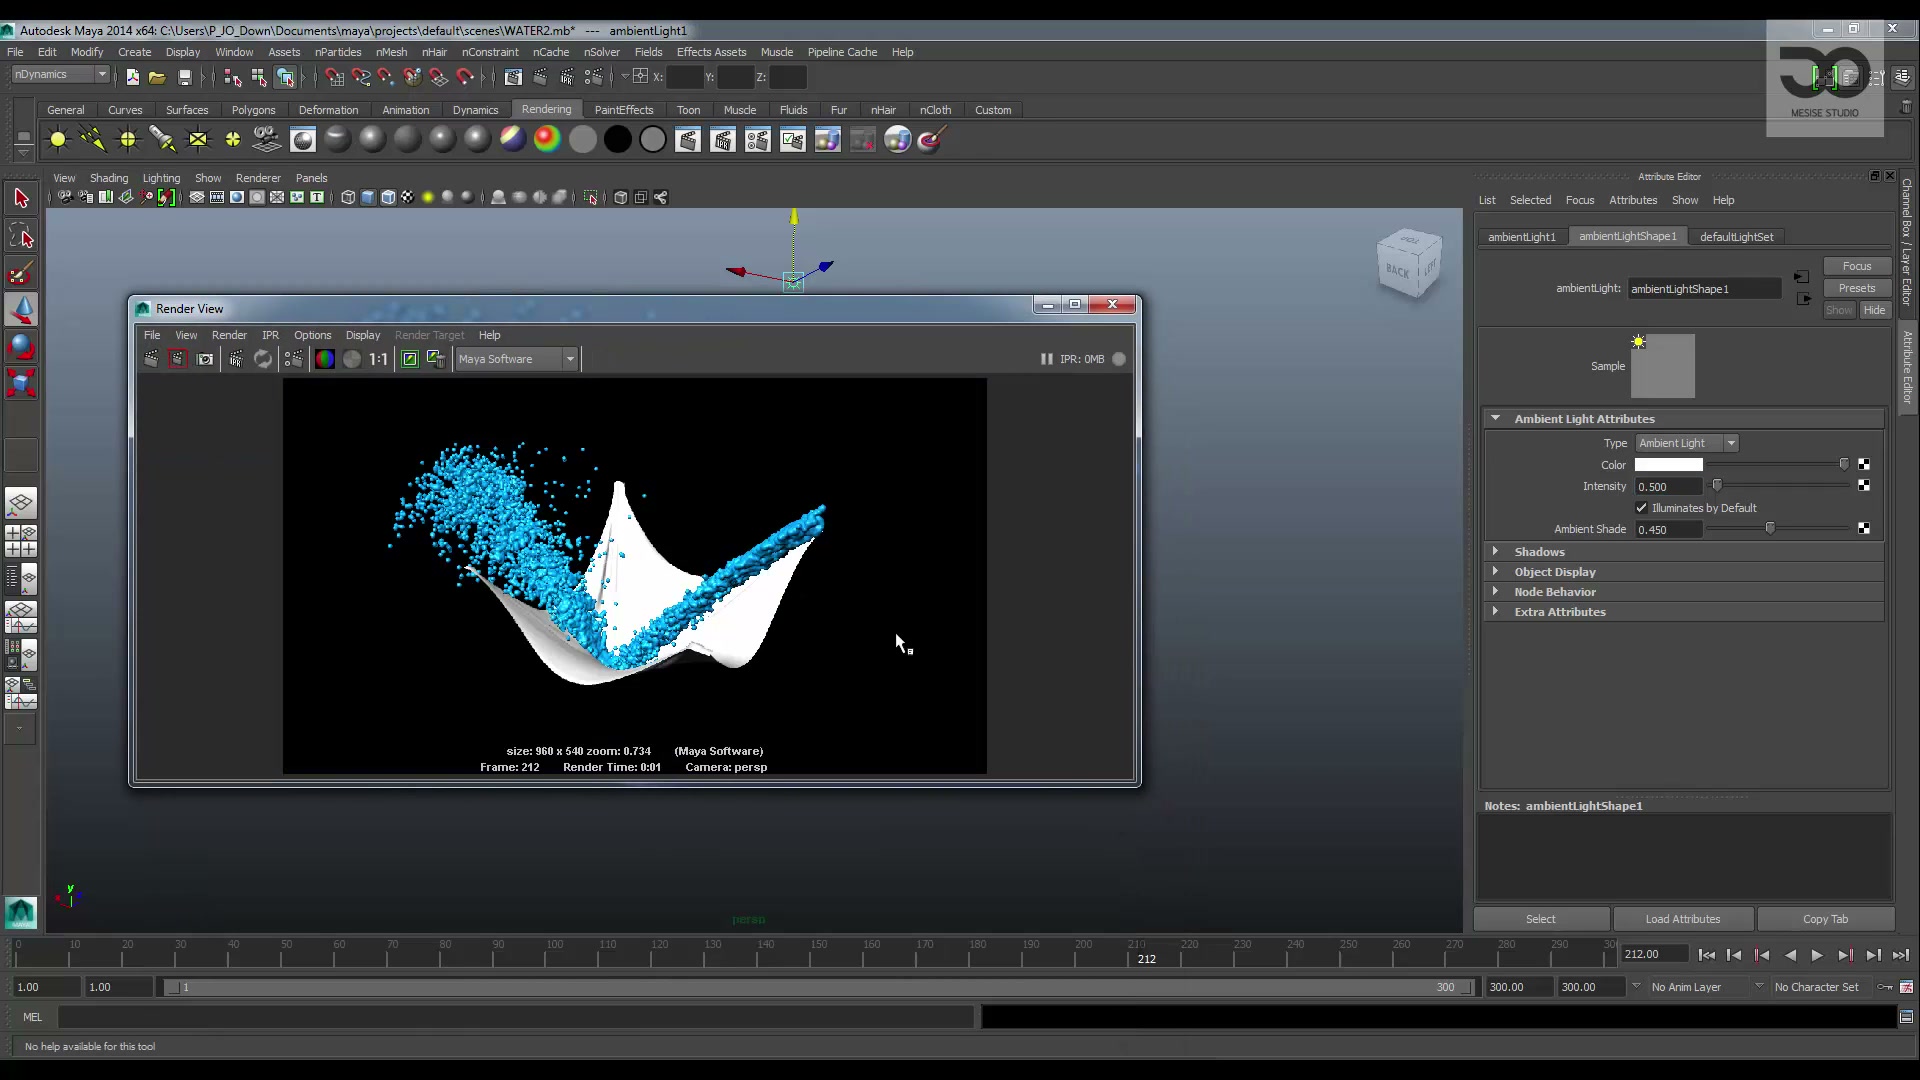Create area light from shelf
The image size is (1920, 1080).
point(198,140)
